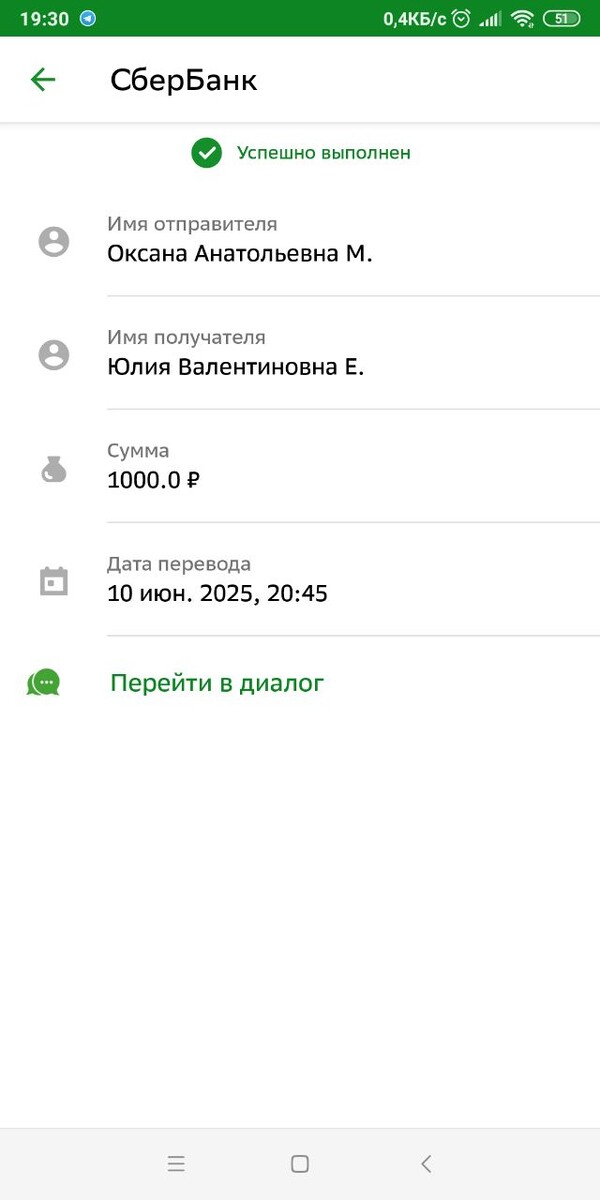
Task: Tap the home button in navigation bar
Action: pyautogui.click(x=300, y=1163)
